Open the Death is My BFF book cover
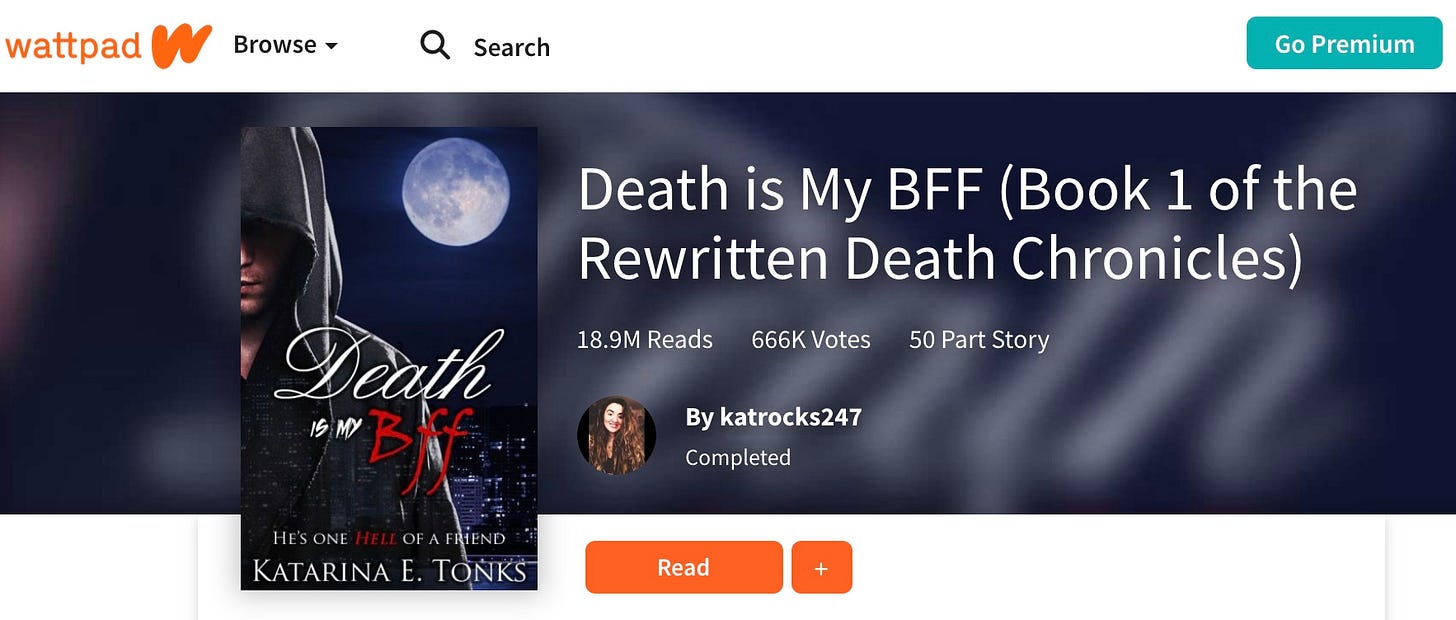This screenshot has height=620, width=1456. [389, 358]
